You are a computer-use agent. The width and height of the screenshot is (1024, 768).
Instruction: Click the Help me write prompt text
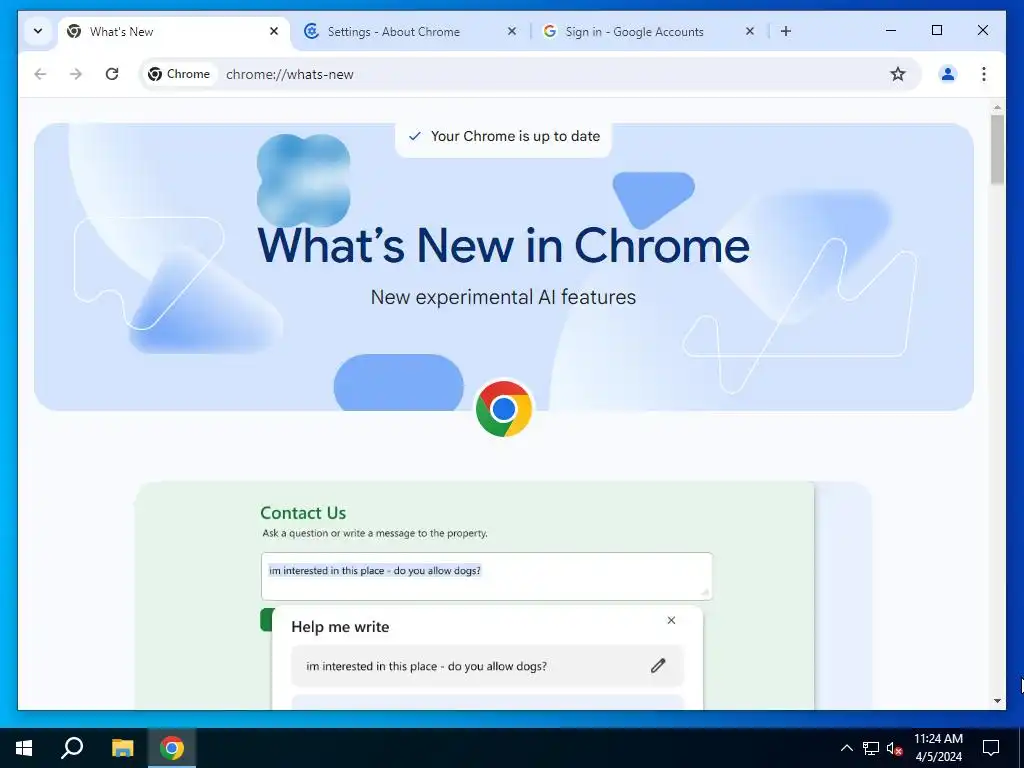tap(426, 666)
